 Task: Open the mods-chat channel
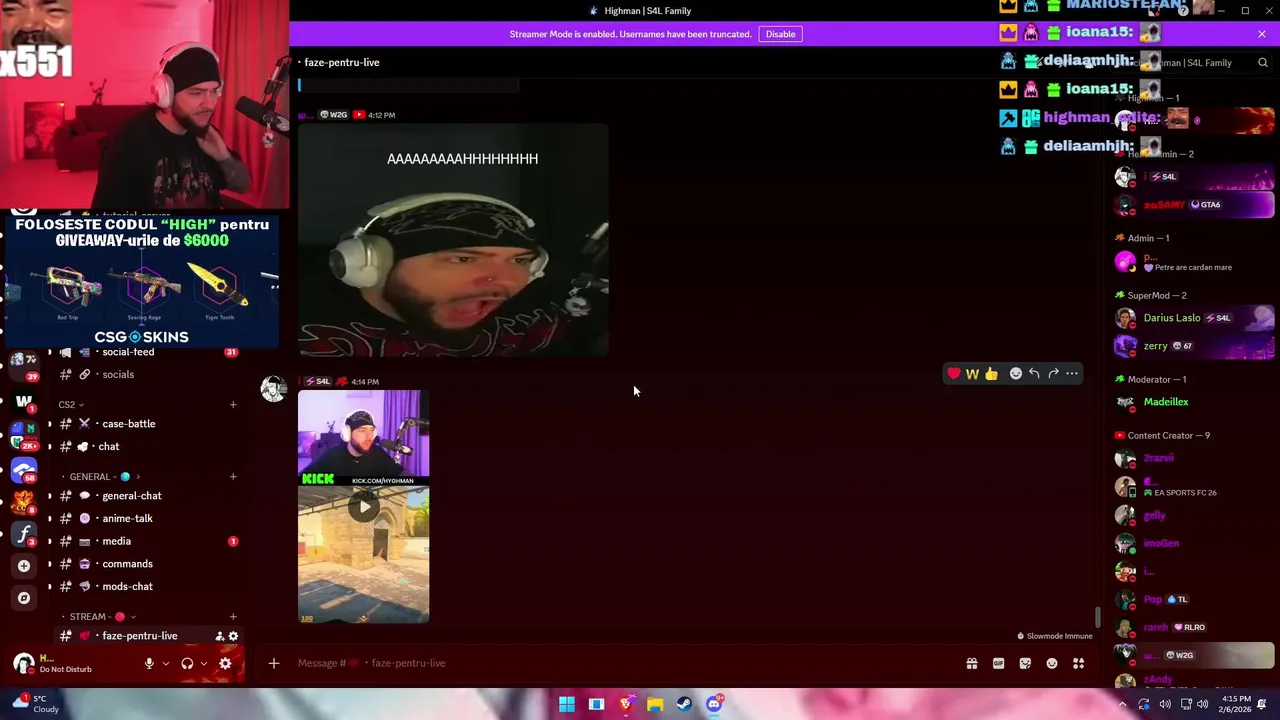click(147, 587)
